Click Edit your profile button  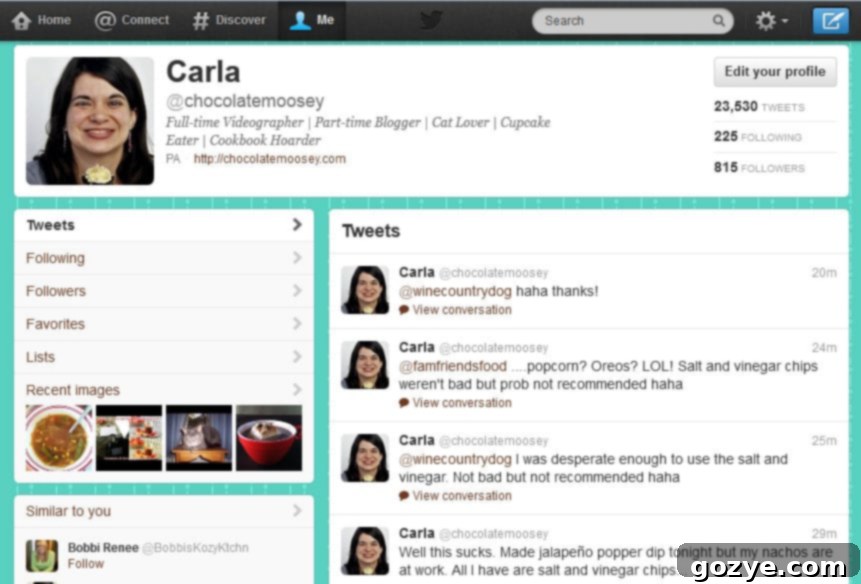click(x=775, y=72)
